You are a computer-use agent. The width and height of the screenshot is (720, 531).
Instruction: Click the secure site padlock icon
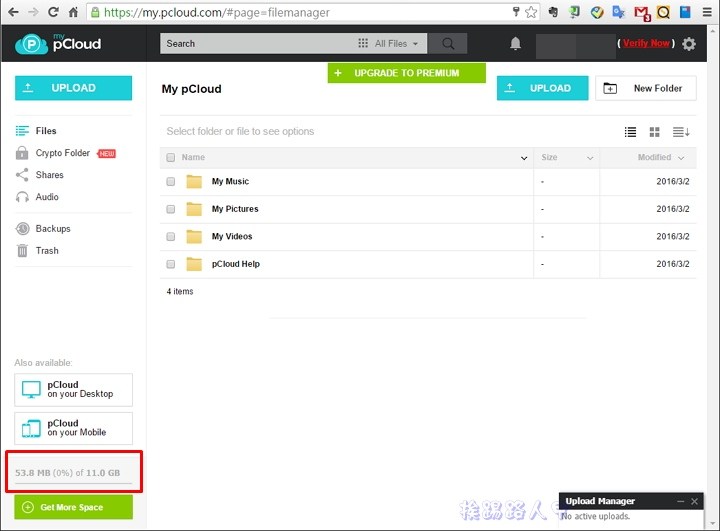(95, 12)
